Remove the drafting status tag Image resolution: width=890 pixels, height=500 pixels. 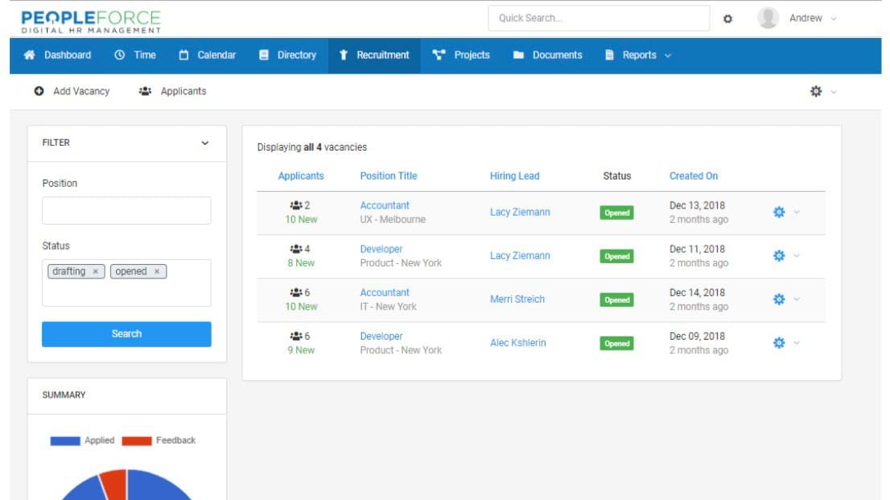click(96, 272)
